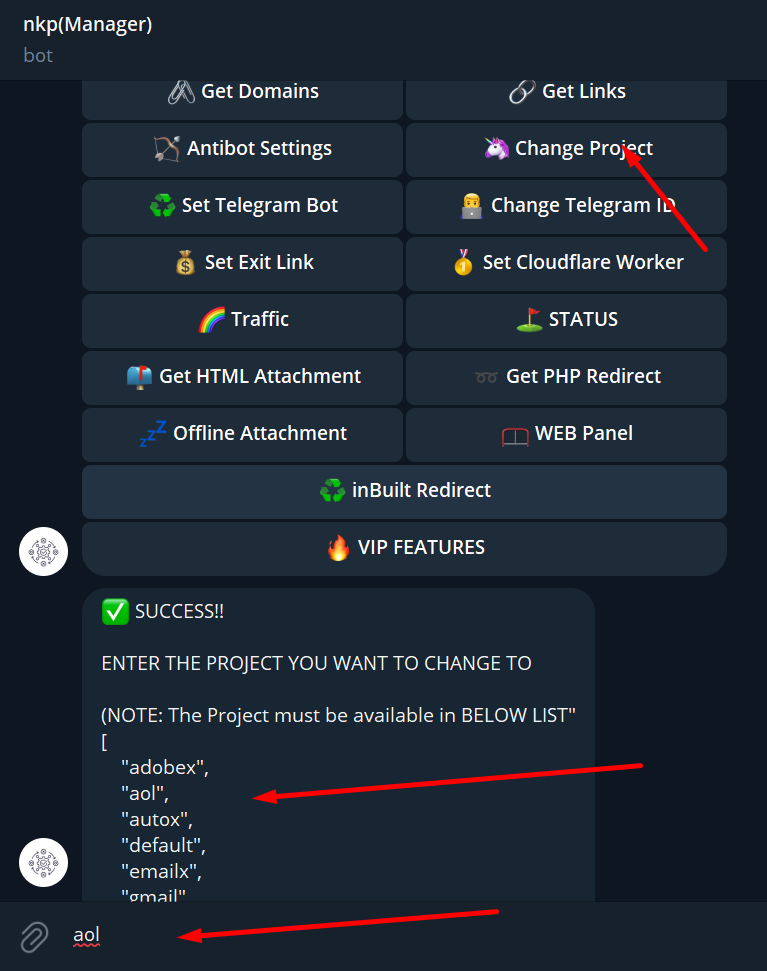
Task: Click Set Telegram Bot
Action: [x=242, y=206]
